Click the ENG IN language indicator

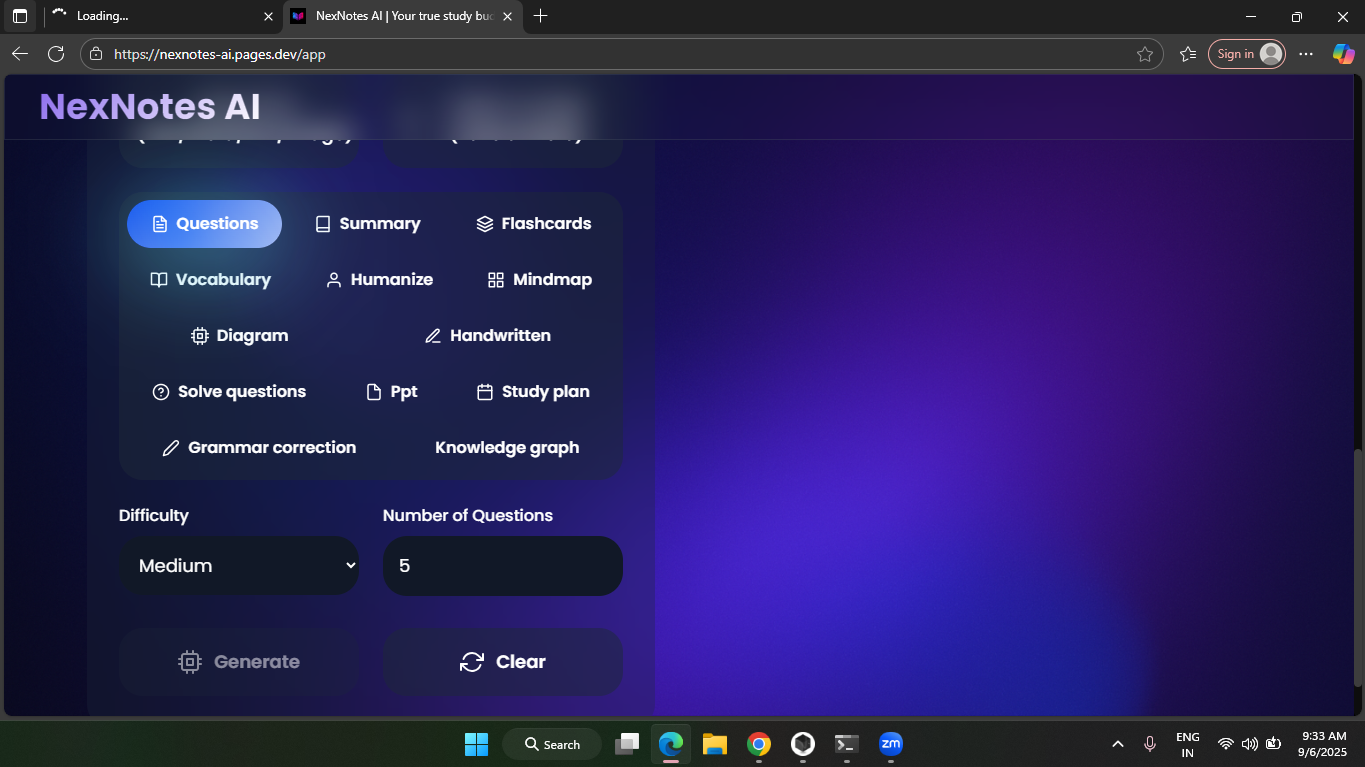pos(1188,744)
